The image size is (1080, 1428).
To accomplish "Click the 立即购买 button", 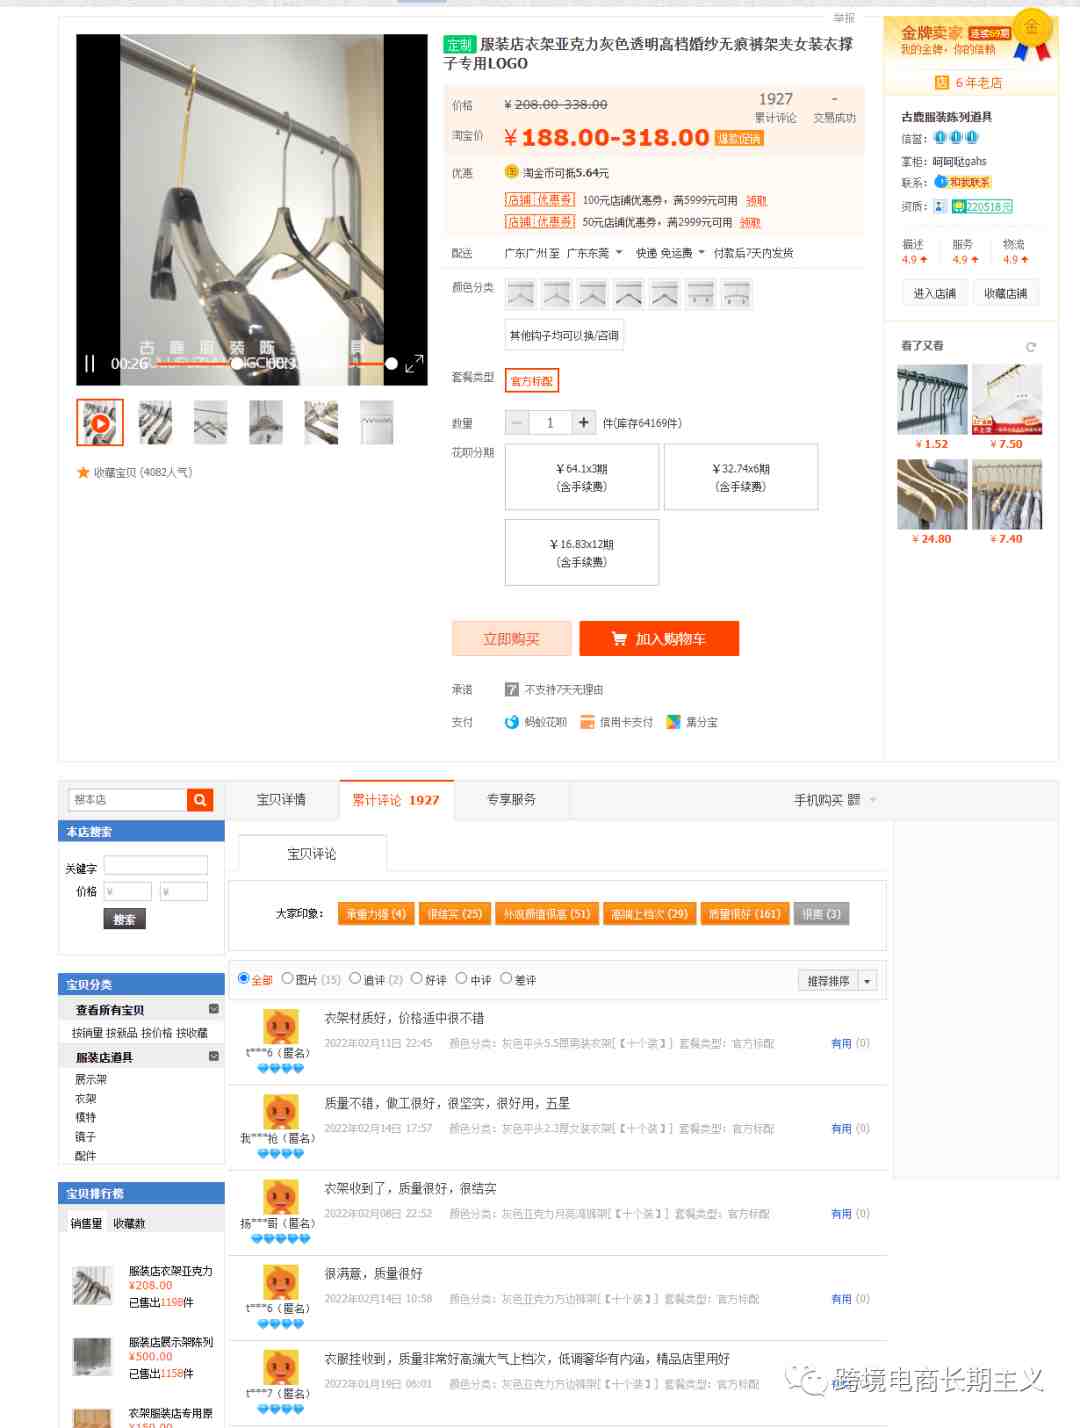I will click(x=511, y=639).
